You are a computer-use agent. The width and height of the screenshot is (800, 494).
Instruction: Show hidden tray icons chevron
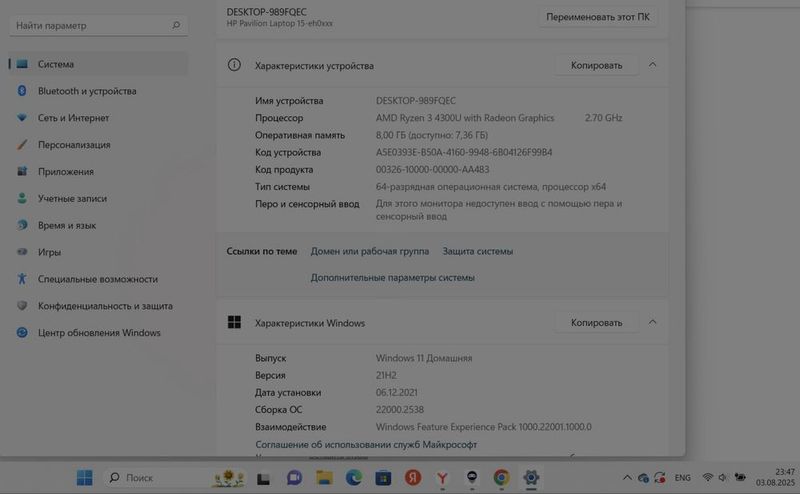627,478
